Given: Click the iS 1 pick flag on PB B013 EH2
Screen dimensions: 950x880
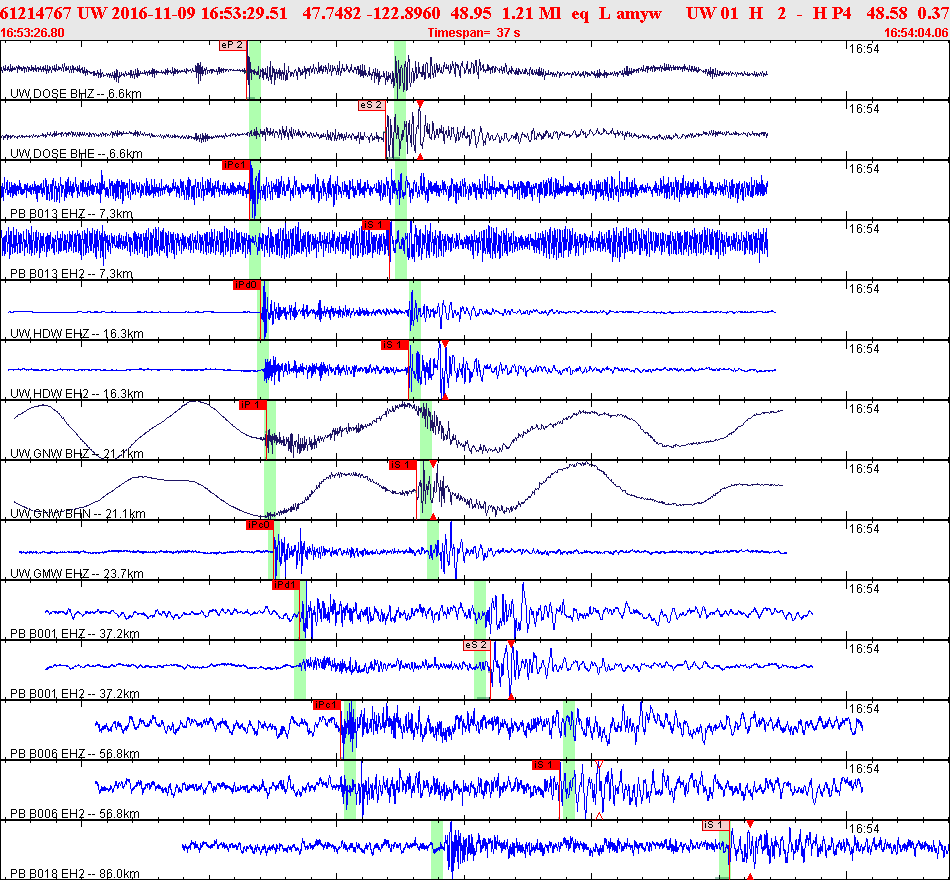Looking at the screenshot, I should 376,225.
